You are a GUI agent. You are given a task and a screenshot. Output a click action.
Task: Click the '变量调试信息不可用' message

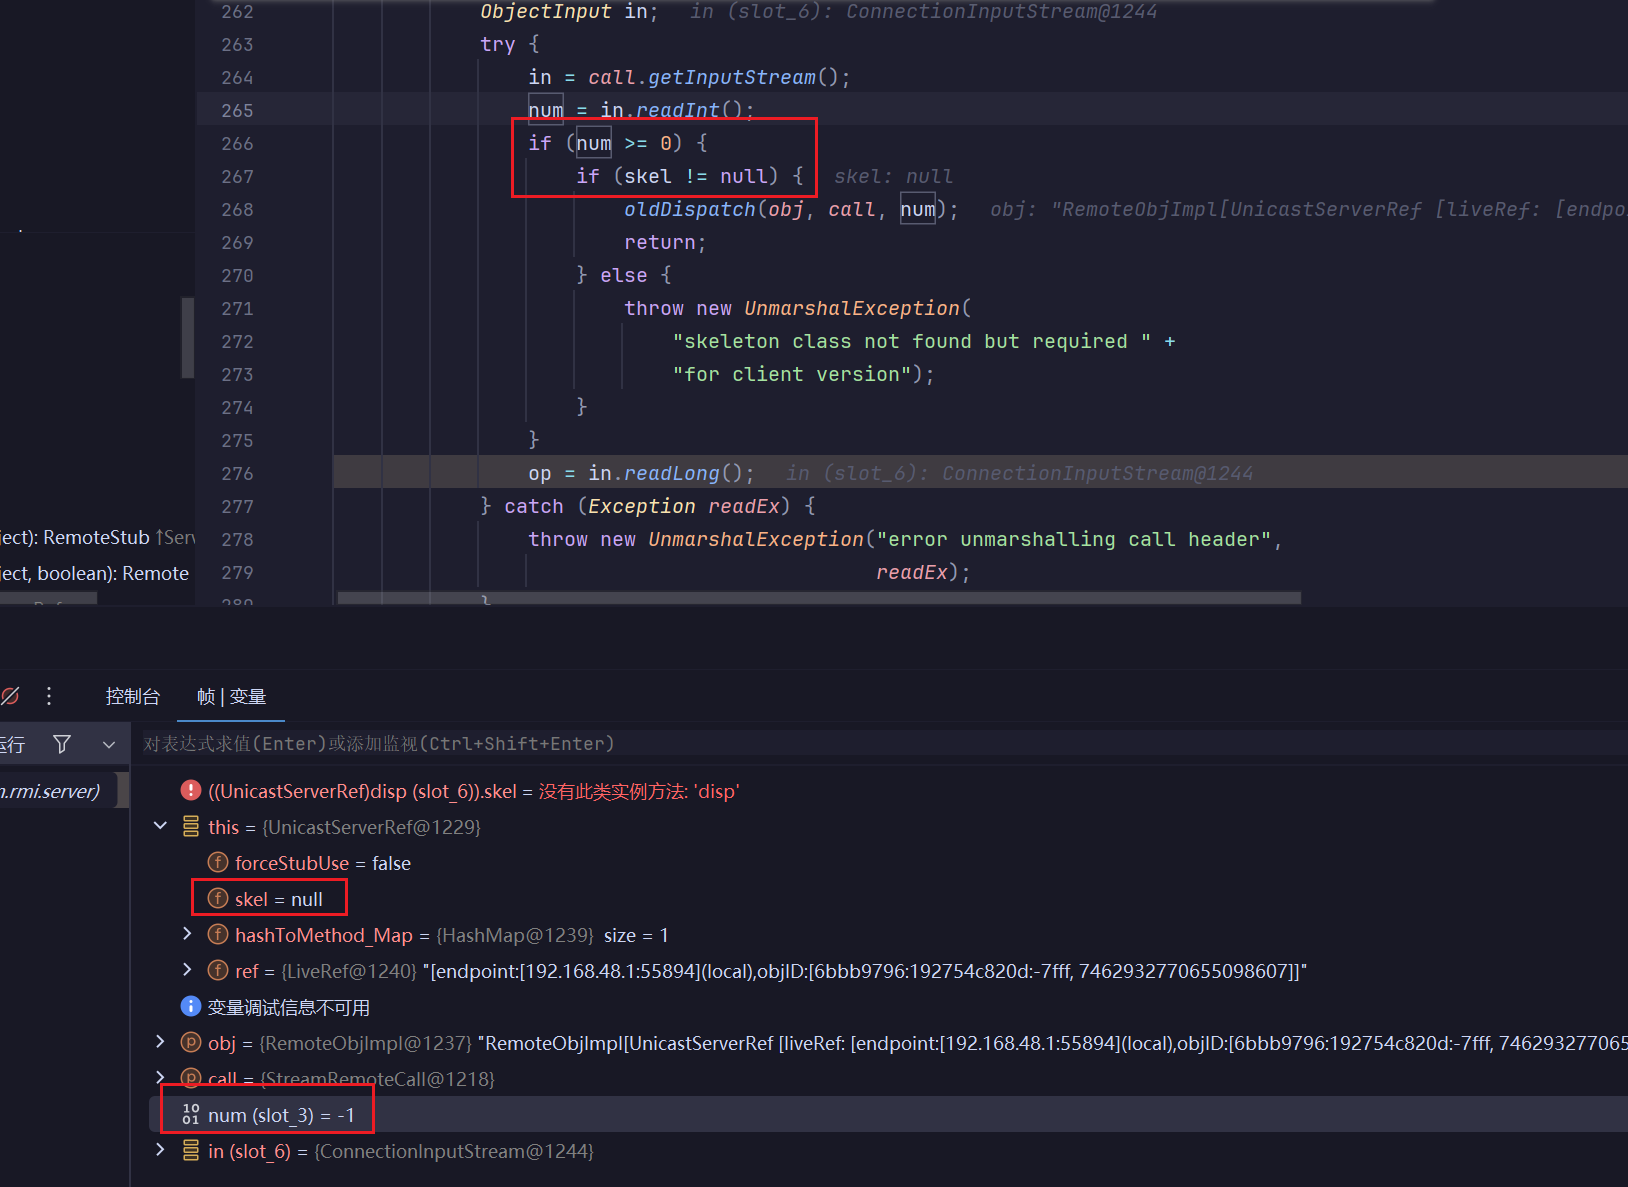click(x=288, y=1007)
